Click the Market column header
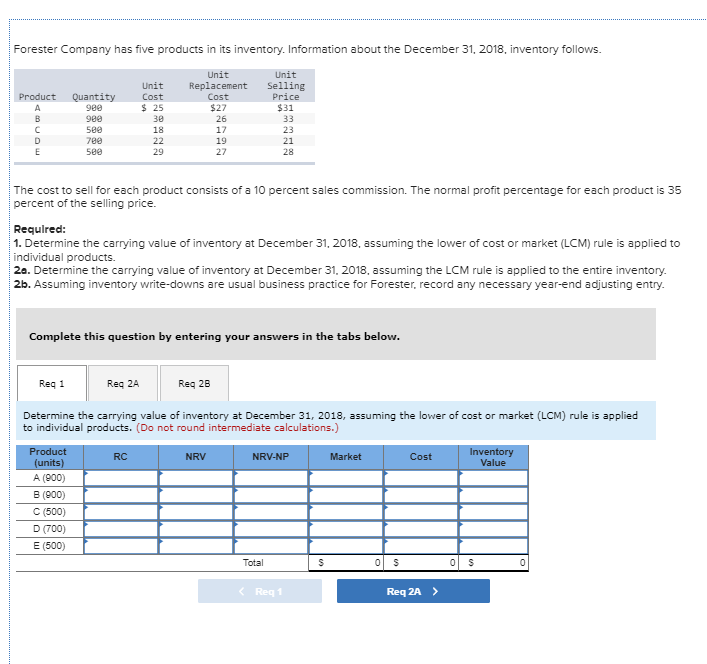The height and width of the screenshot is (664, 707). pos(346,457)
